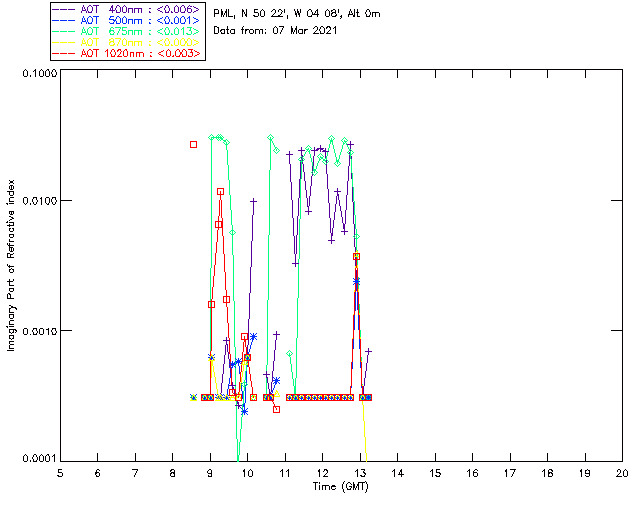Viewport: 640px width, 512px height.
Task: Click the isolated red square marker near 8.5 GMT
Action: (x=193, y=145)
